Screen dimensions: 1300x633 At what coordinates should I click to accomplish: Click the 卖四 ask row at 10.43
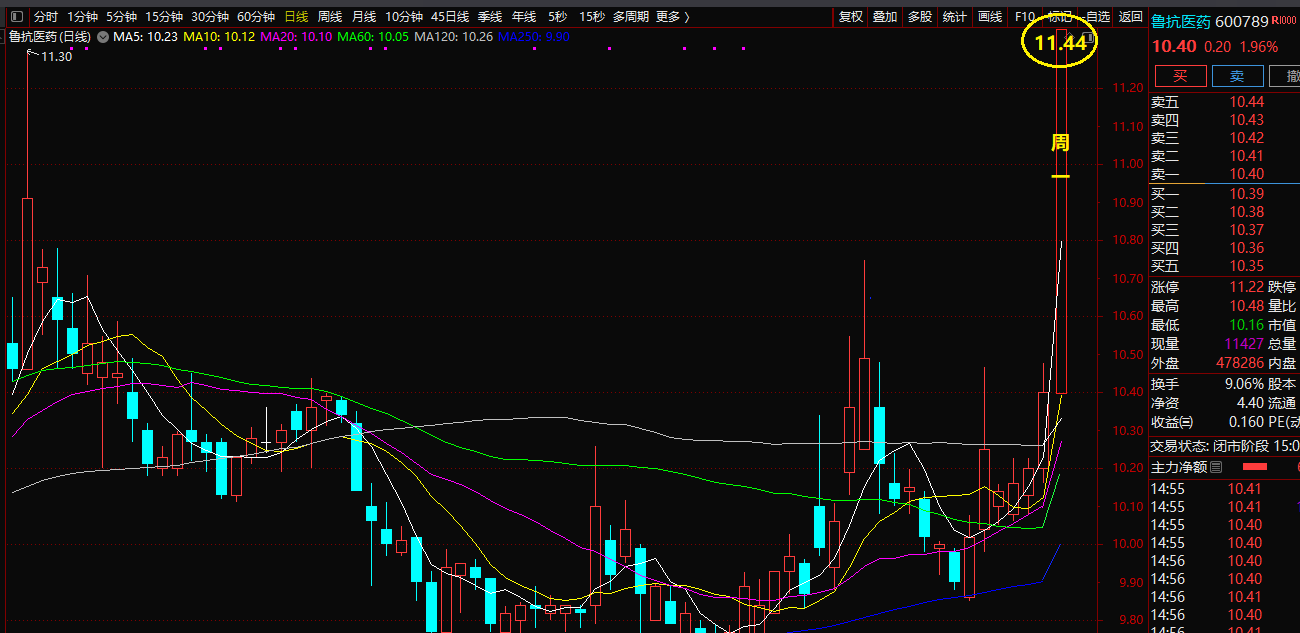tap(1225, 120)
